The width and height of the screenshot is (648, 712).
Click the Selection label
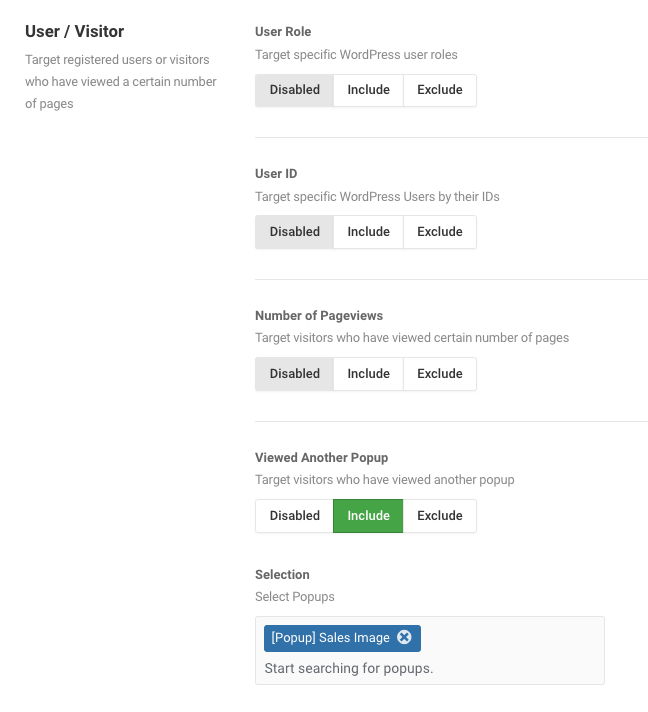point(282,574)
